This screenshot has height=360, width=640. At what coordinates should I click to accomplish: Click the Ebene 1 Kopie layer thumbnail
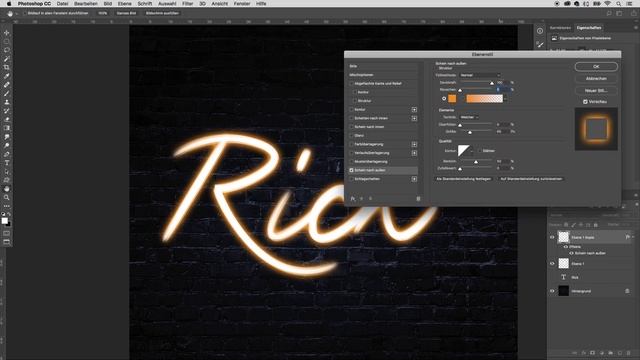tap(564, 237)
